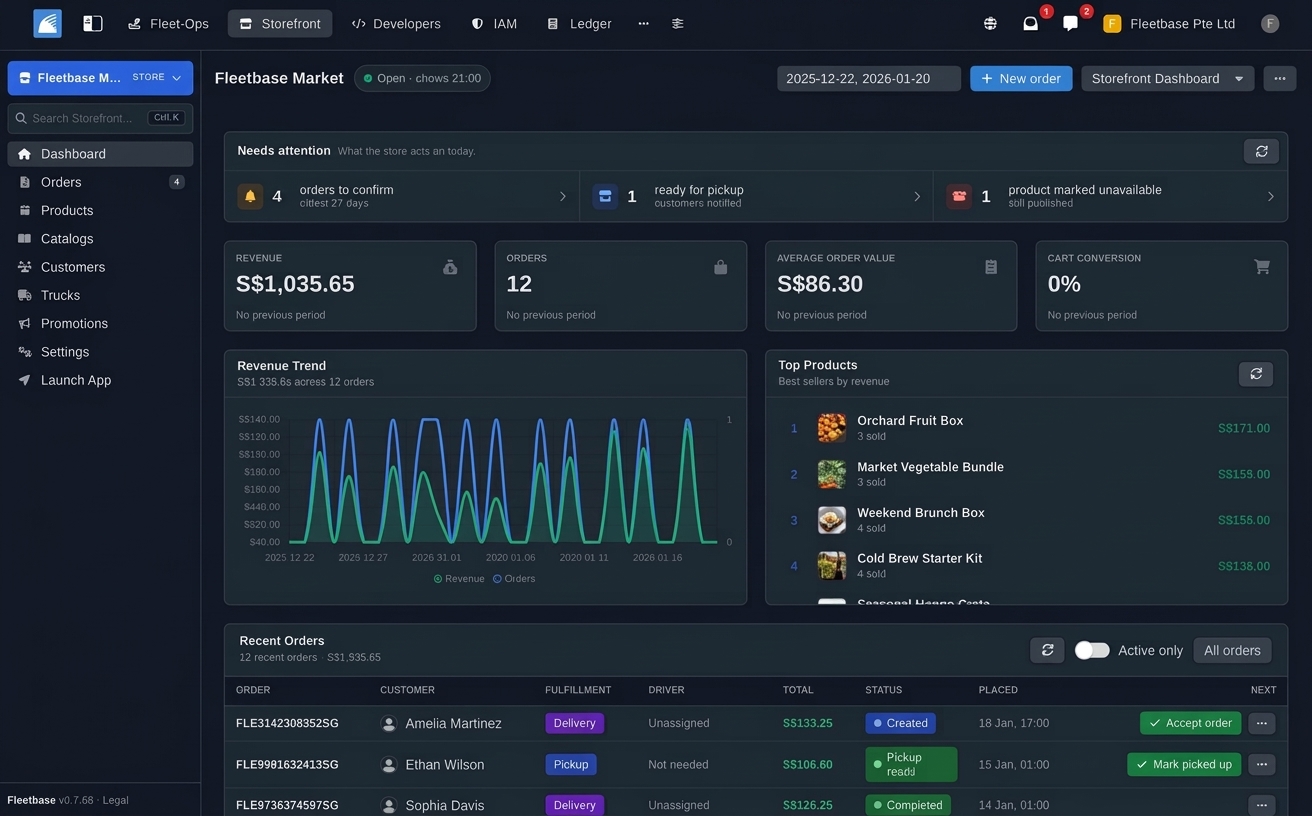Click the All orders button
The image size is (1312, 816).
1232,650
